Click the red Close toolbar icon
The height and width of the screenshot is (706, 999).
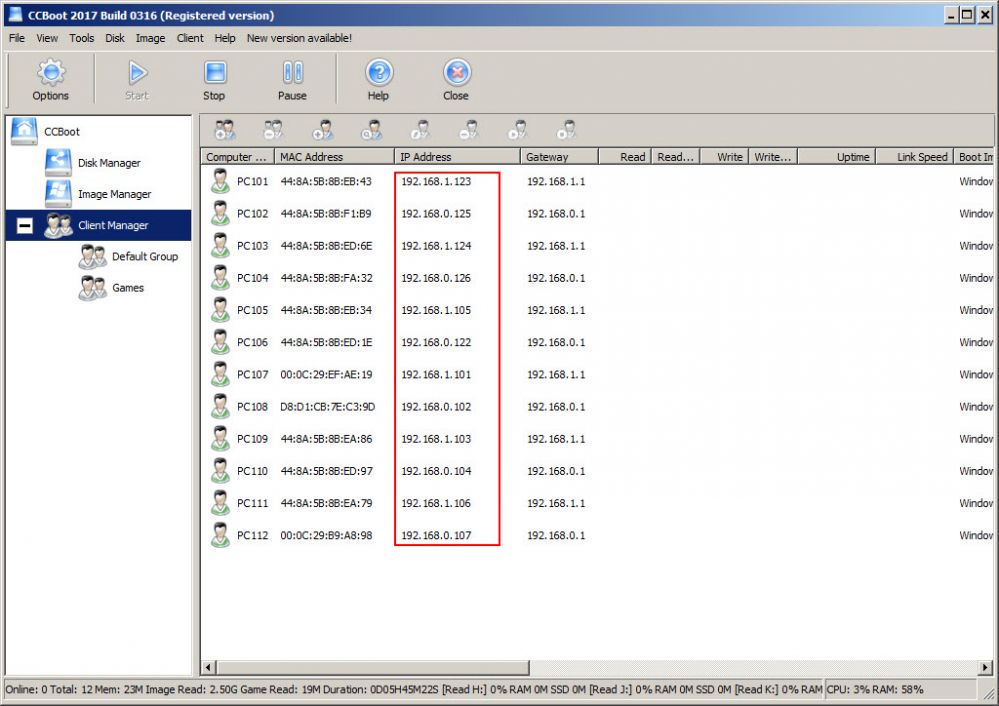pos(457,72)
